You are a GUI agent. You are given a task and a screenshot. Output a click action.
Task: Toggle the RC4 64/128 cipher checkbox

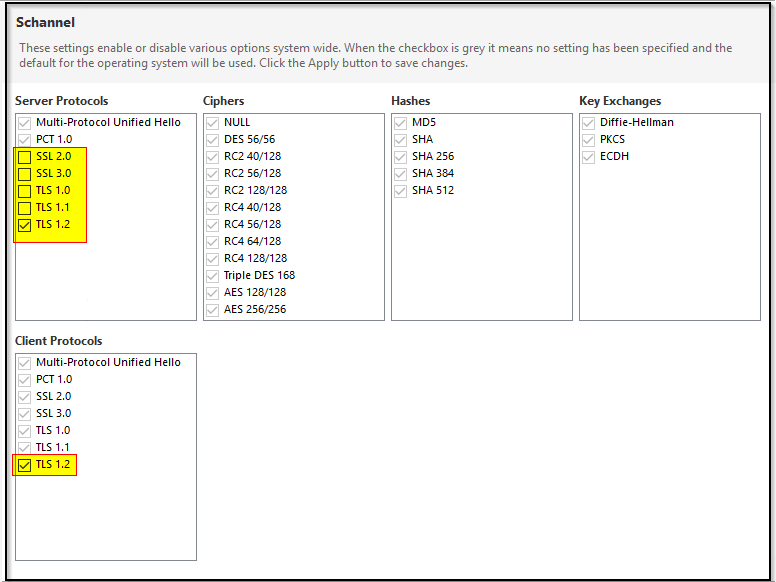(x=212, y=242)
